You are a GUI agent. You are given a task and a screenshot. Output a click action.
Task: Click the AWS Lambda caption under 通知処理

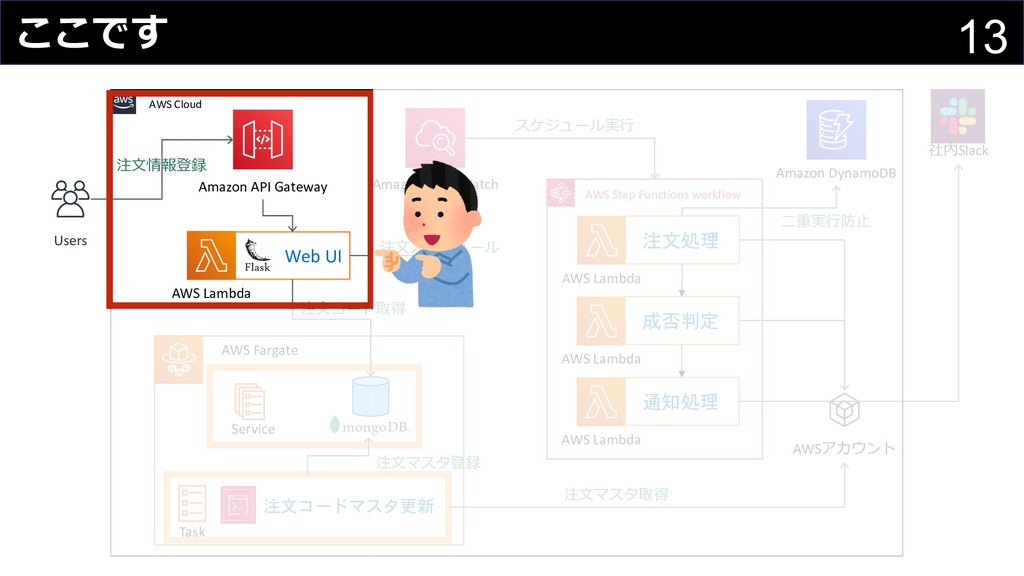(x=601, y=440)
